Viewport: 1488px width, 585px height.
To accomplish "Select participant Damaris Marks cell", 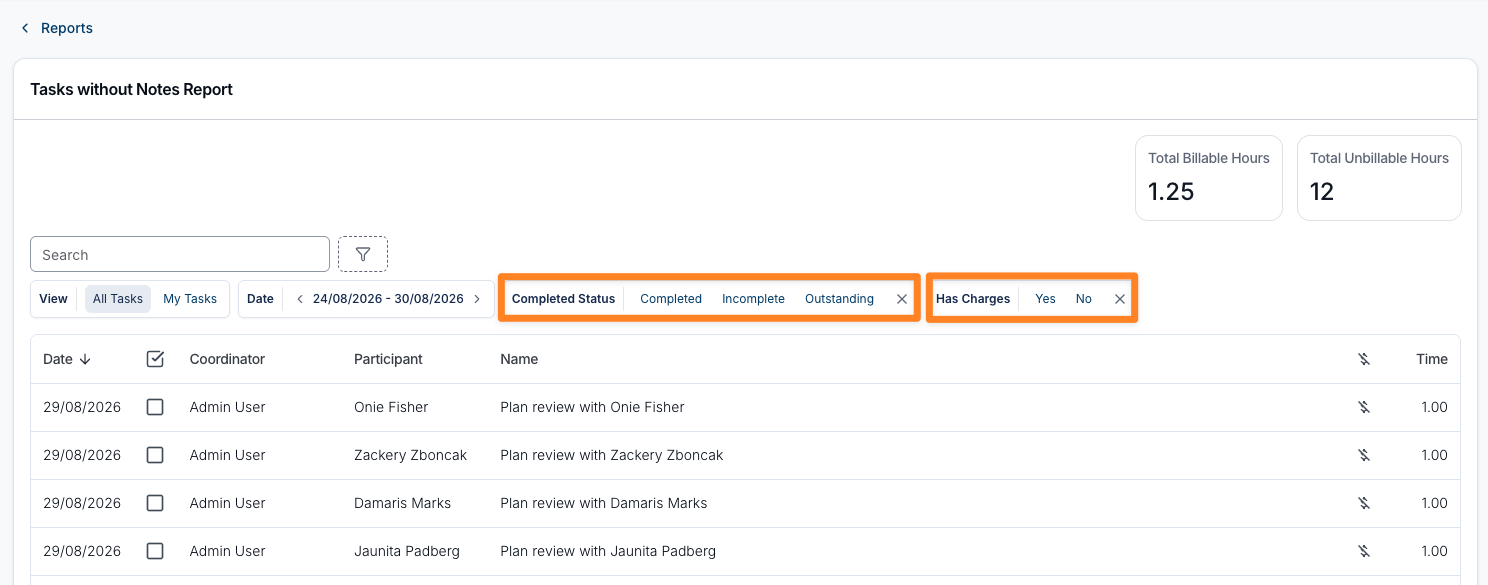I will click(x=402, y=503).
